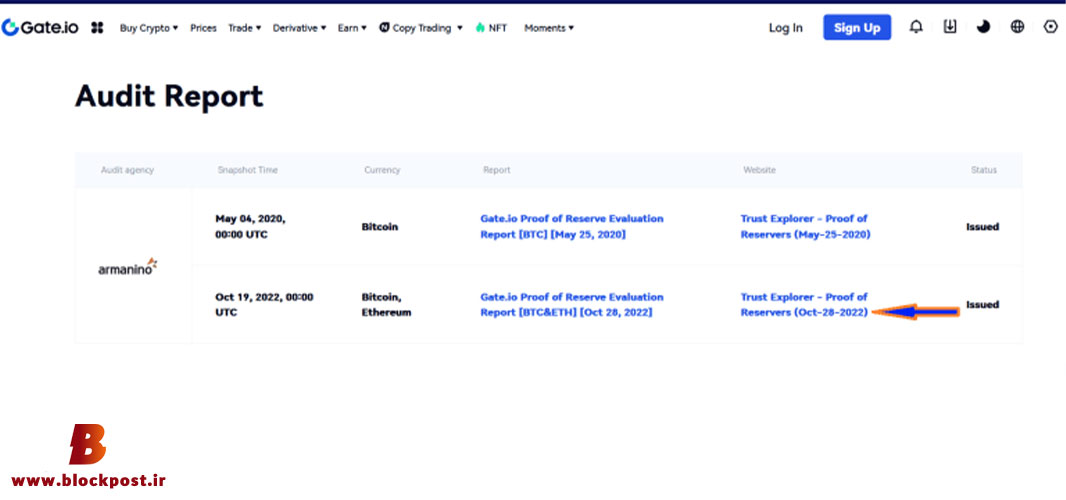The width and height of the screenshot is (1066, 500).
Task: Open Trust Explorer Oct-28-2022 link
Action: 804,305
